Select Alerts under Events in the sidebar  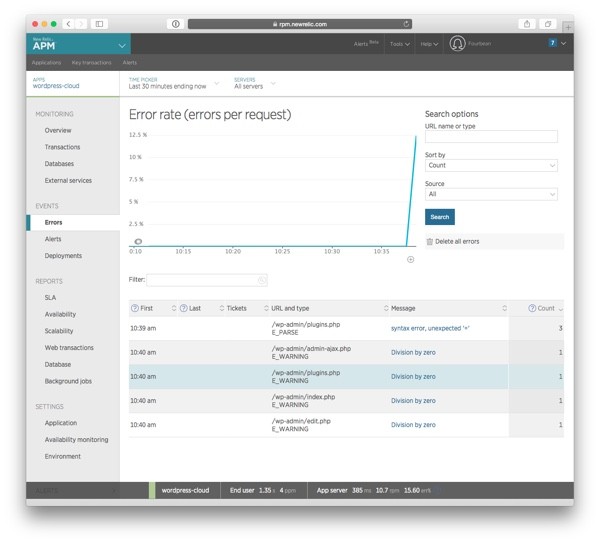(53, 239)
